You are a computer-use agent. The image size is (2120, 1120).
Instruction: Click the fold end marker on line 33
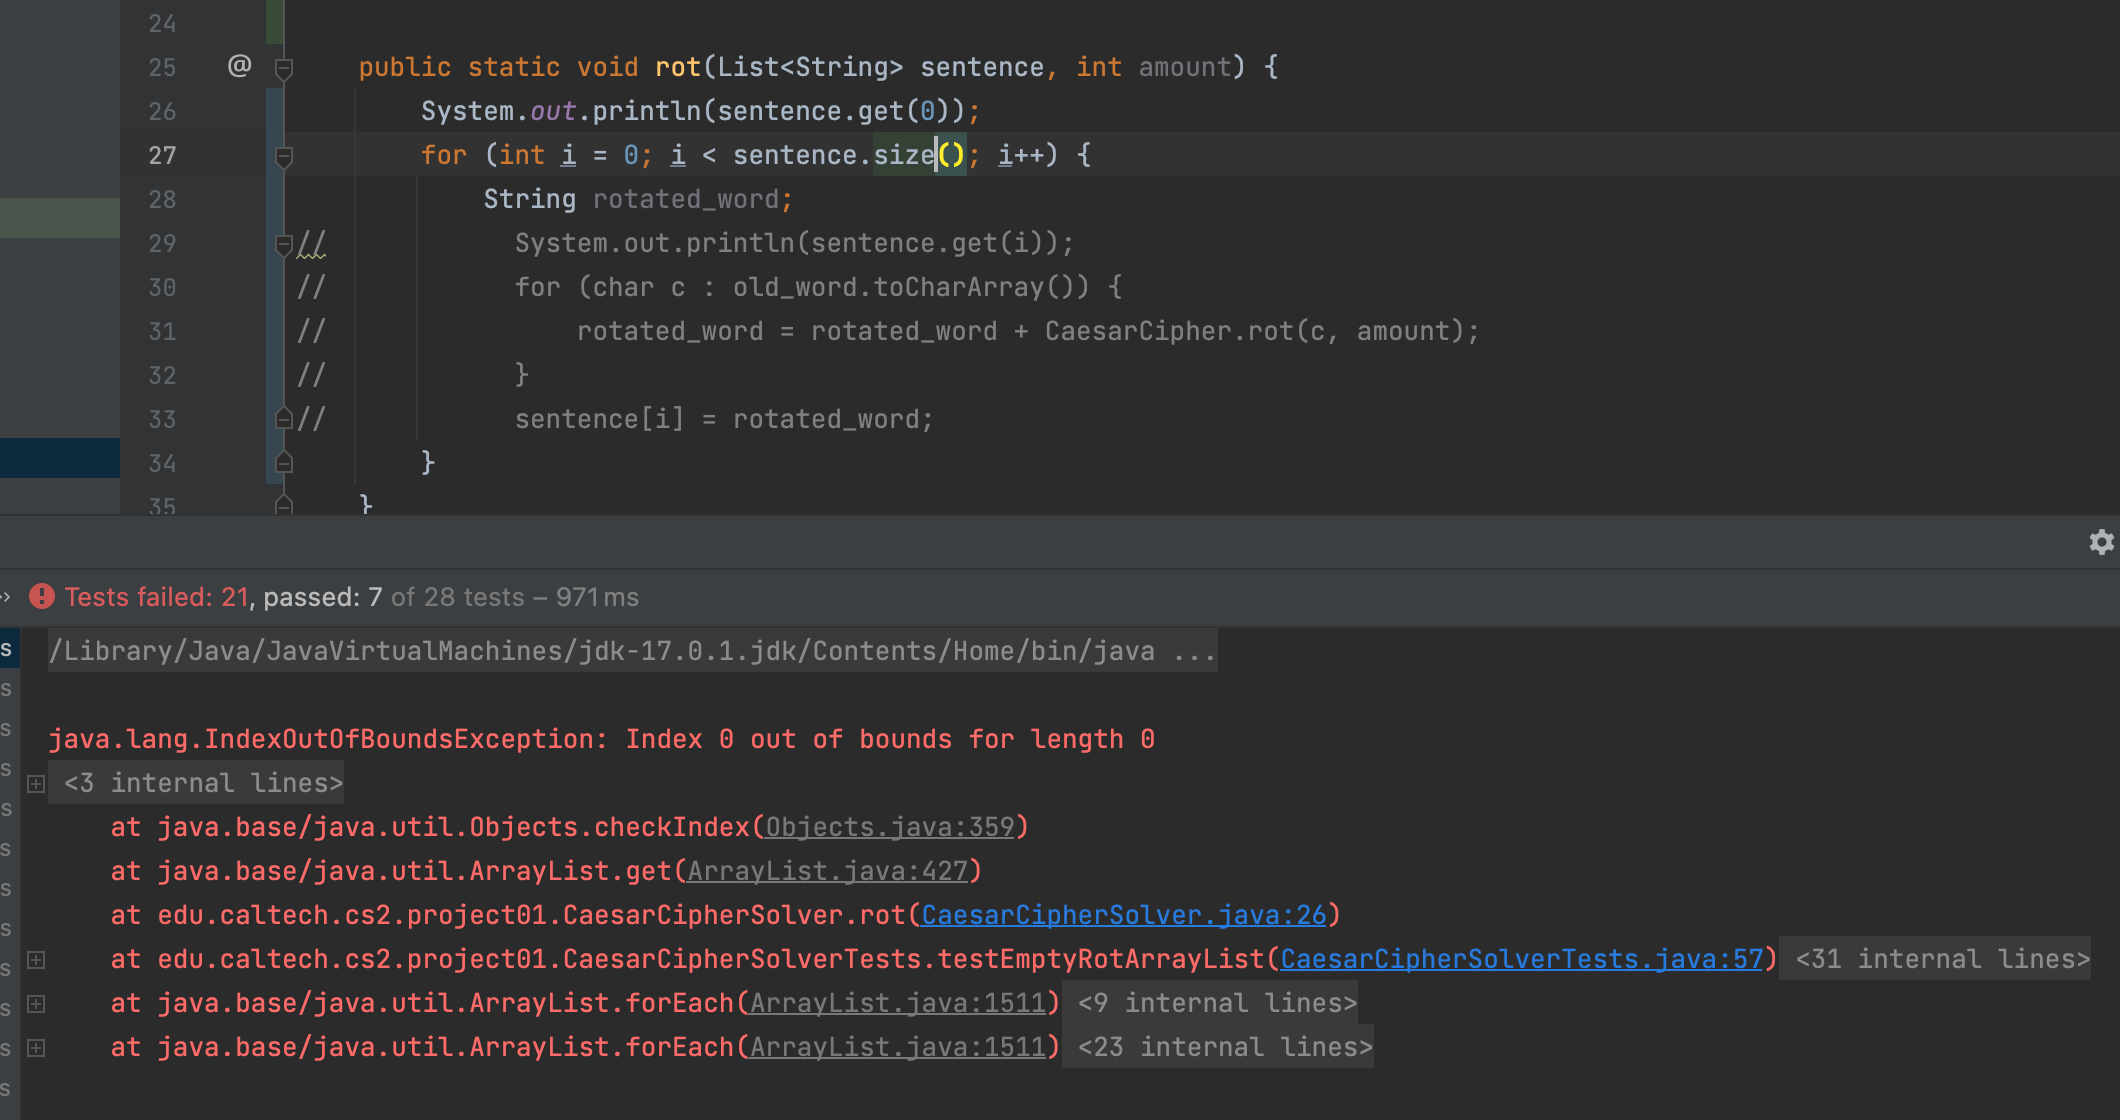click(x=284, y=418)
